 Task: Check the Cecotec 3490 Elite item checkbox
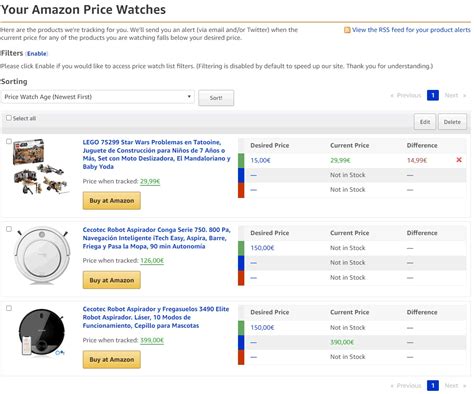(9, 308)
